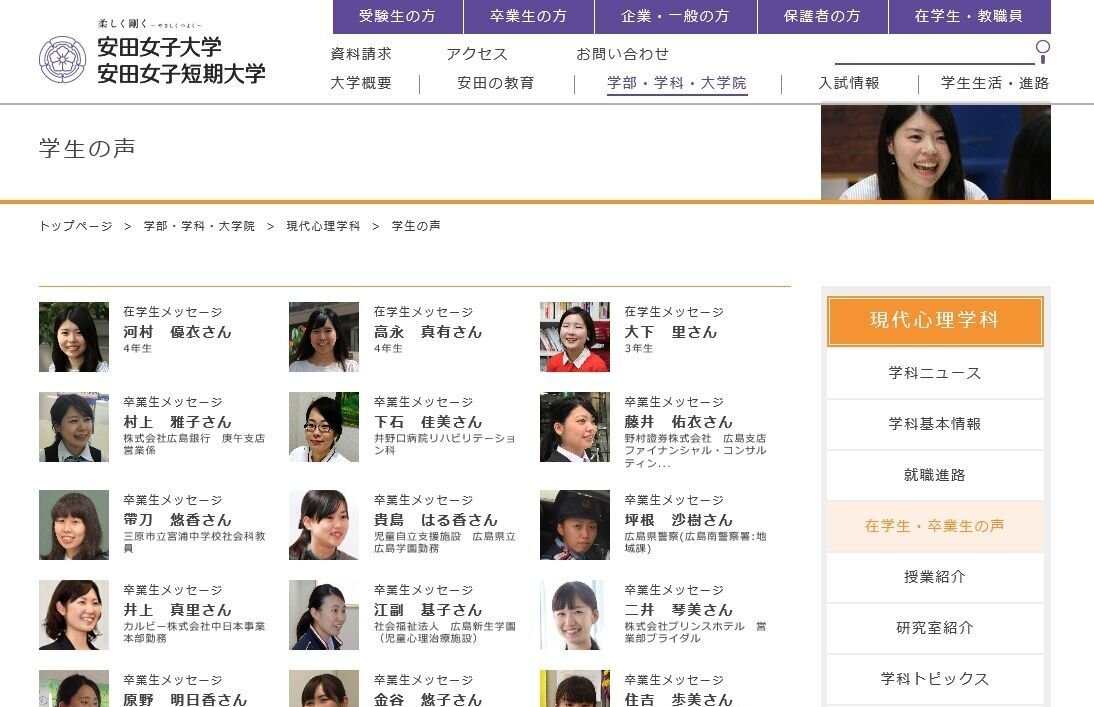Open the message from 帯刀 悠香さん
Screen dimensions: 1094x707
click(177, 520)
